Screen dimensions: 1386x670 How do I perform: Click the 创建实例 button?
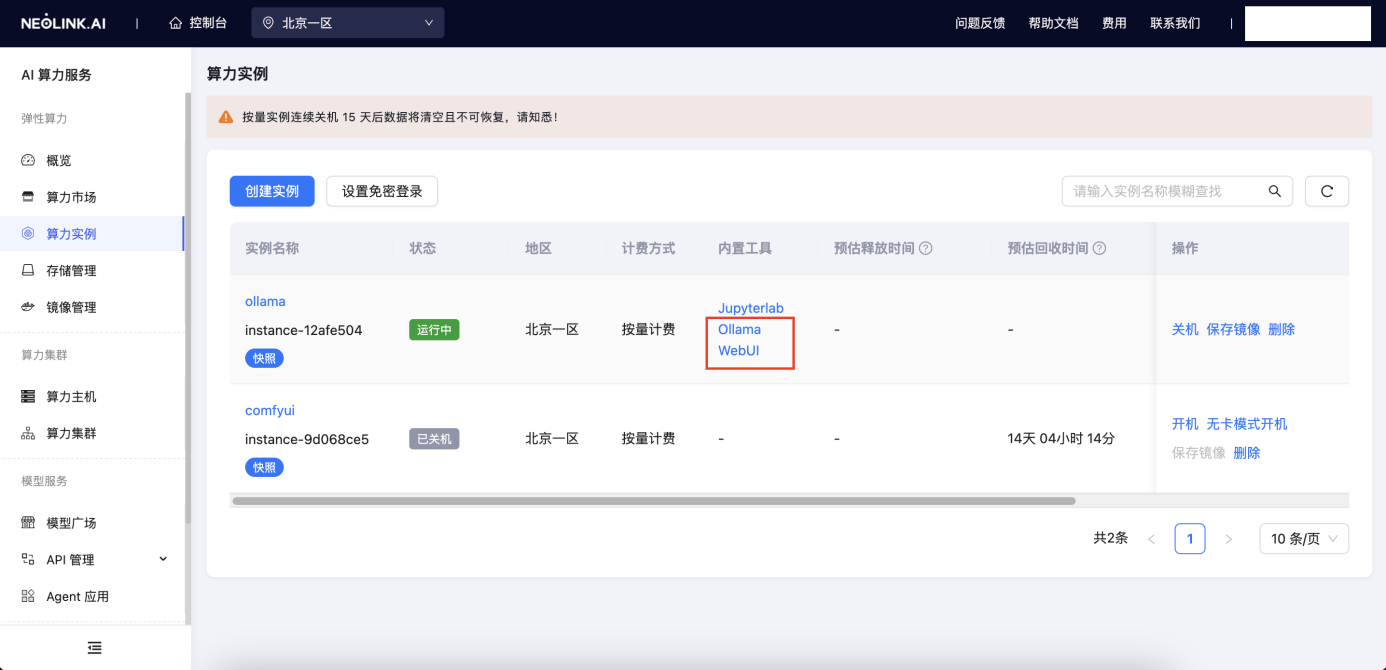[x=272, y=191]
